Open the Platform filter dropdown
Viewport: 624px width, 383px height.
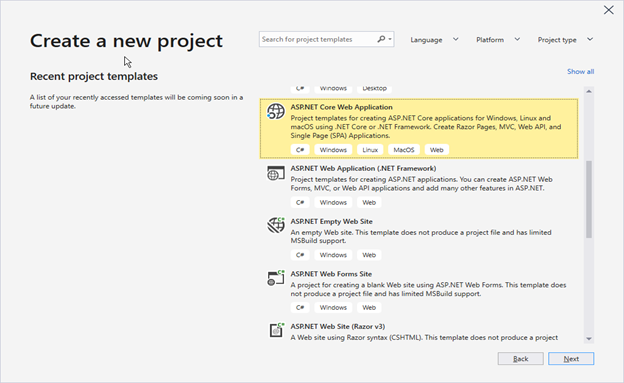(x=498, y=40)
